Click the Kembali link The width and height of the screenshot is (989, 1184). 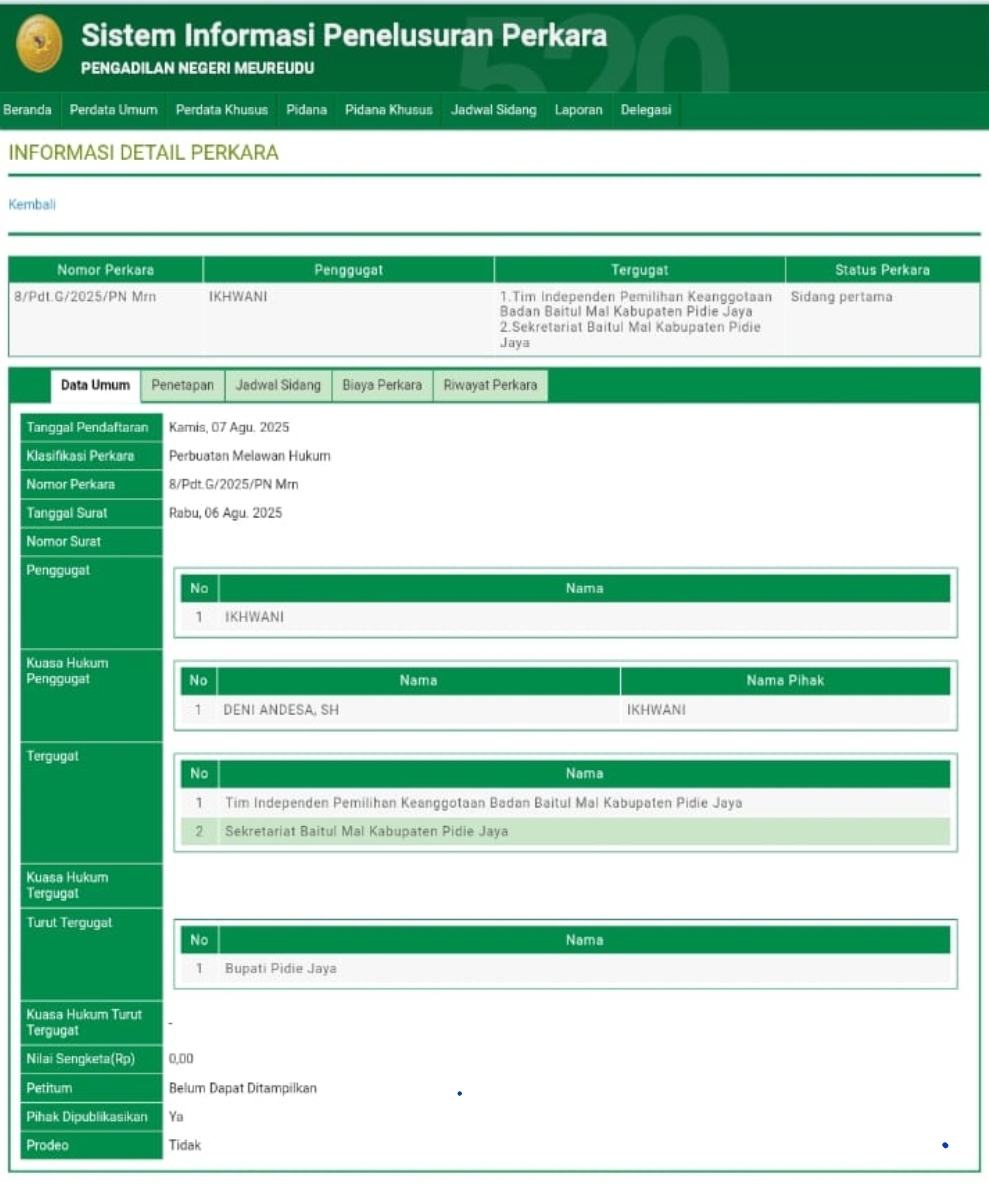coord(32,205)
